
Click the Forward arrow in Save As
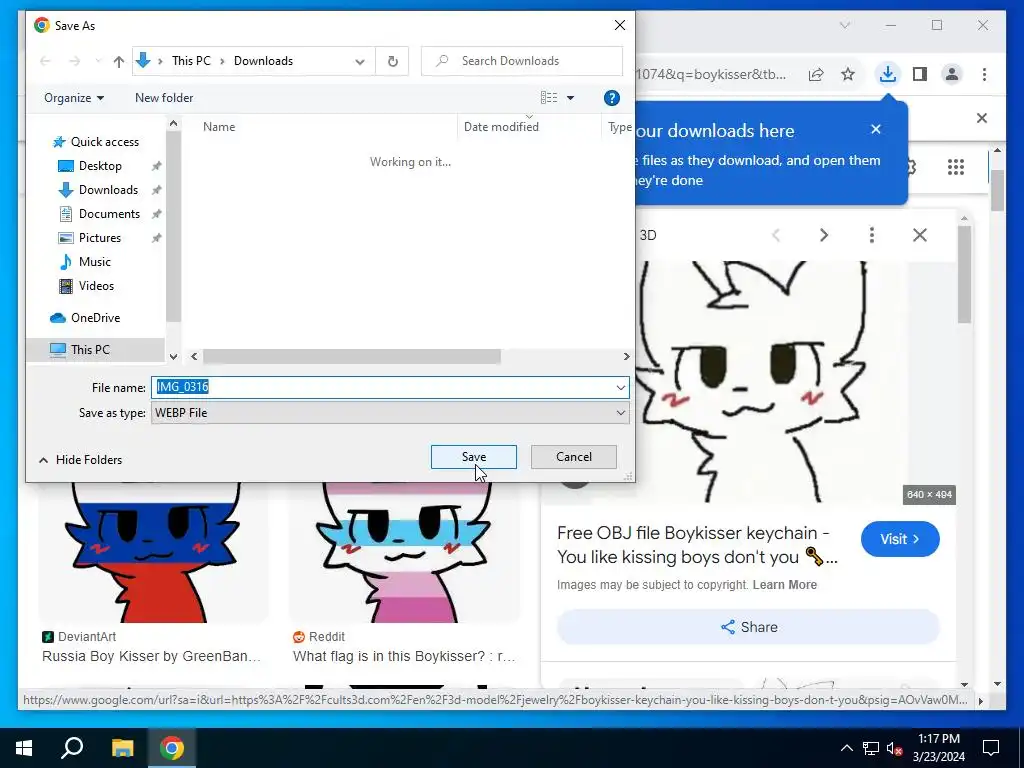[x=74, y=61]
